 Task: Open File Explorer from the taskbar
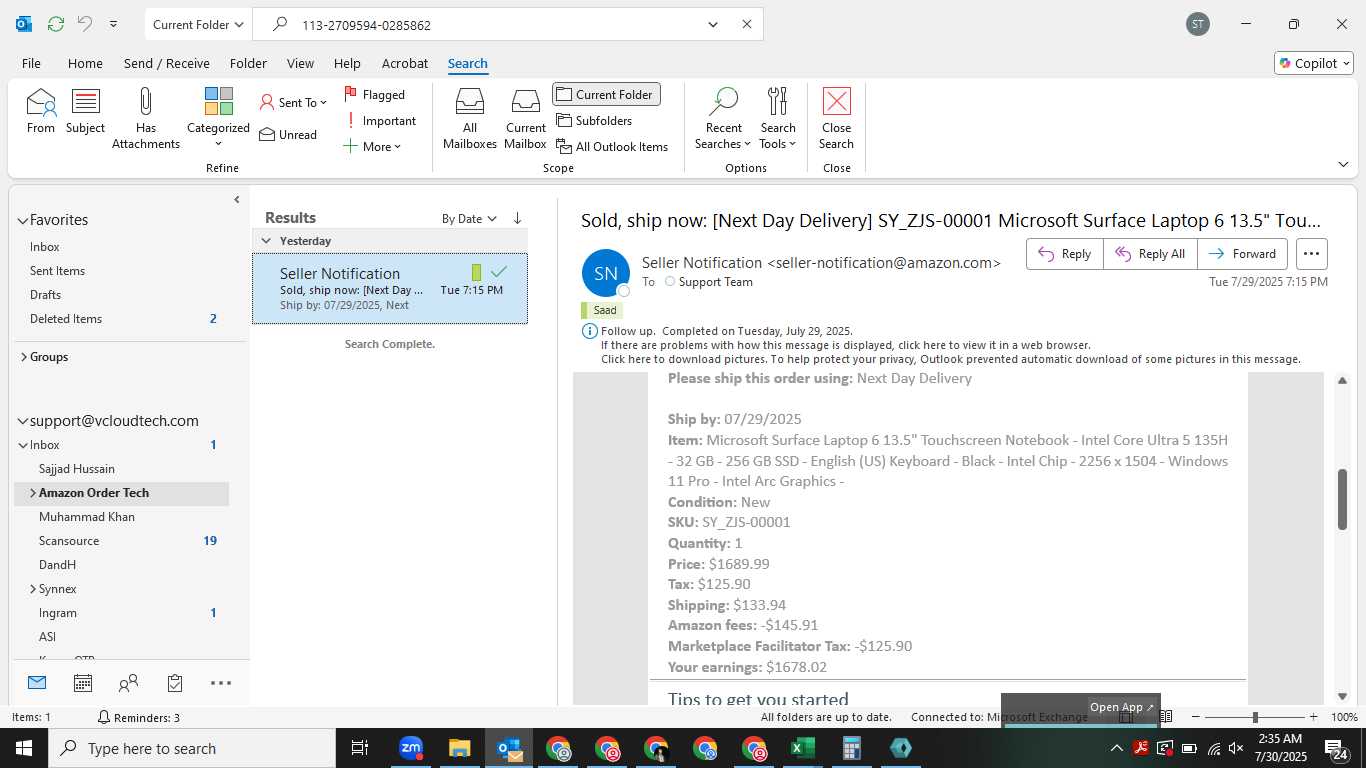459,748
